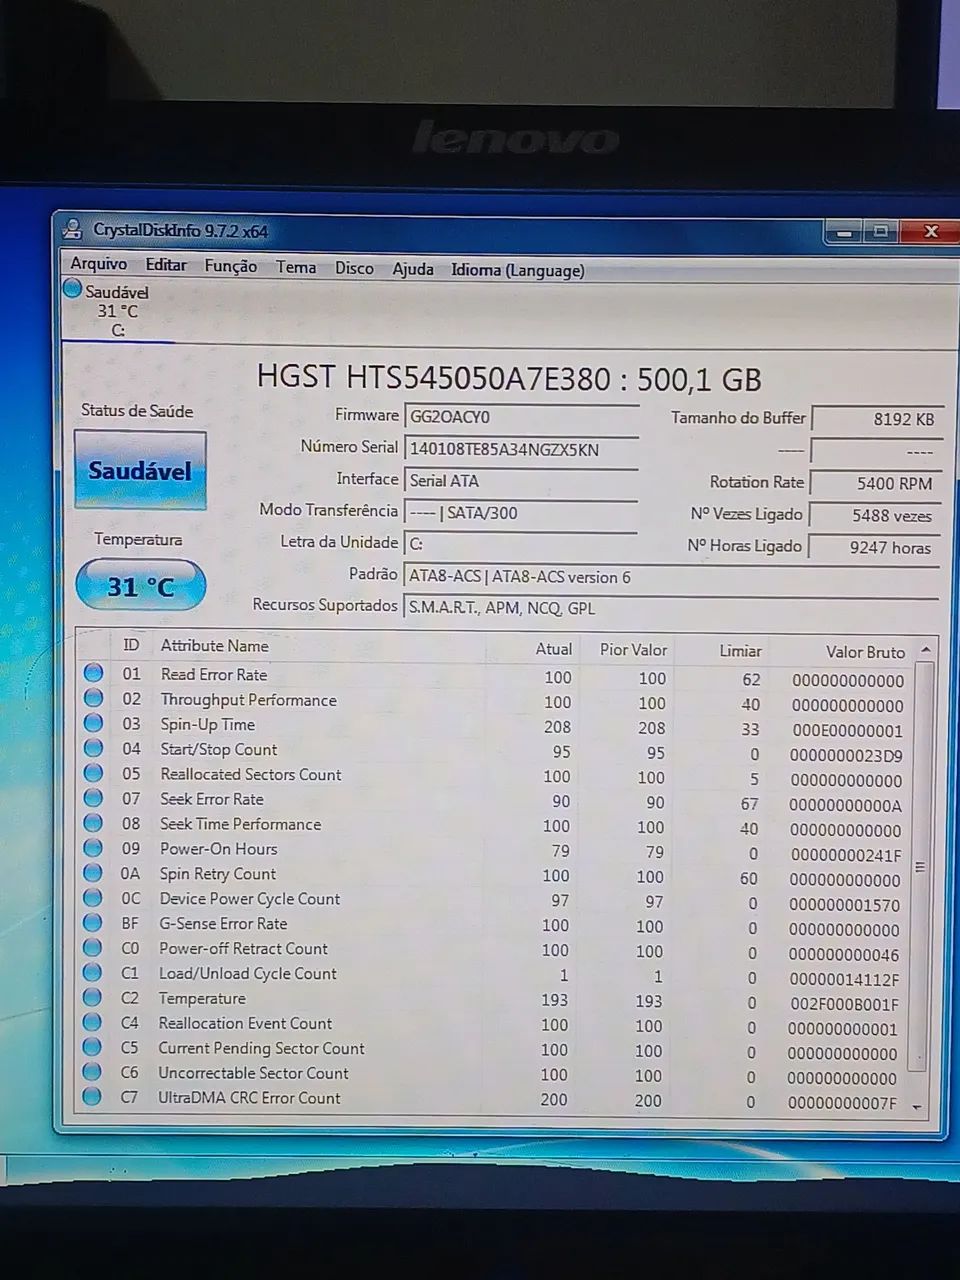This screenshot has width=960, height=1280.
Task: Select the Reallocated Sectors Count name
Action: (251, 775)
